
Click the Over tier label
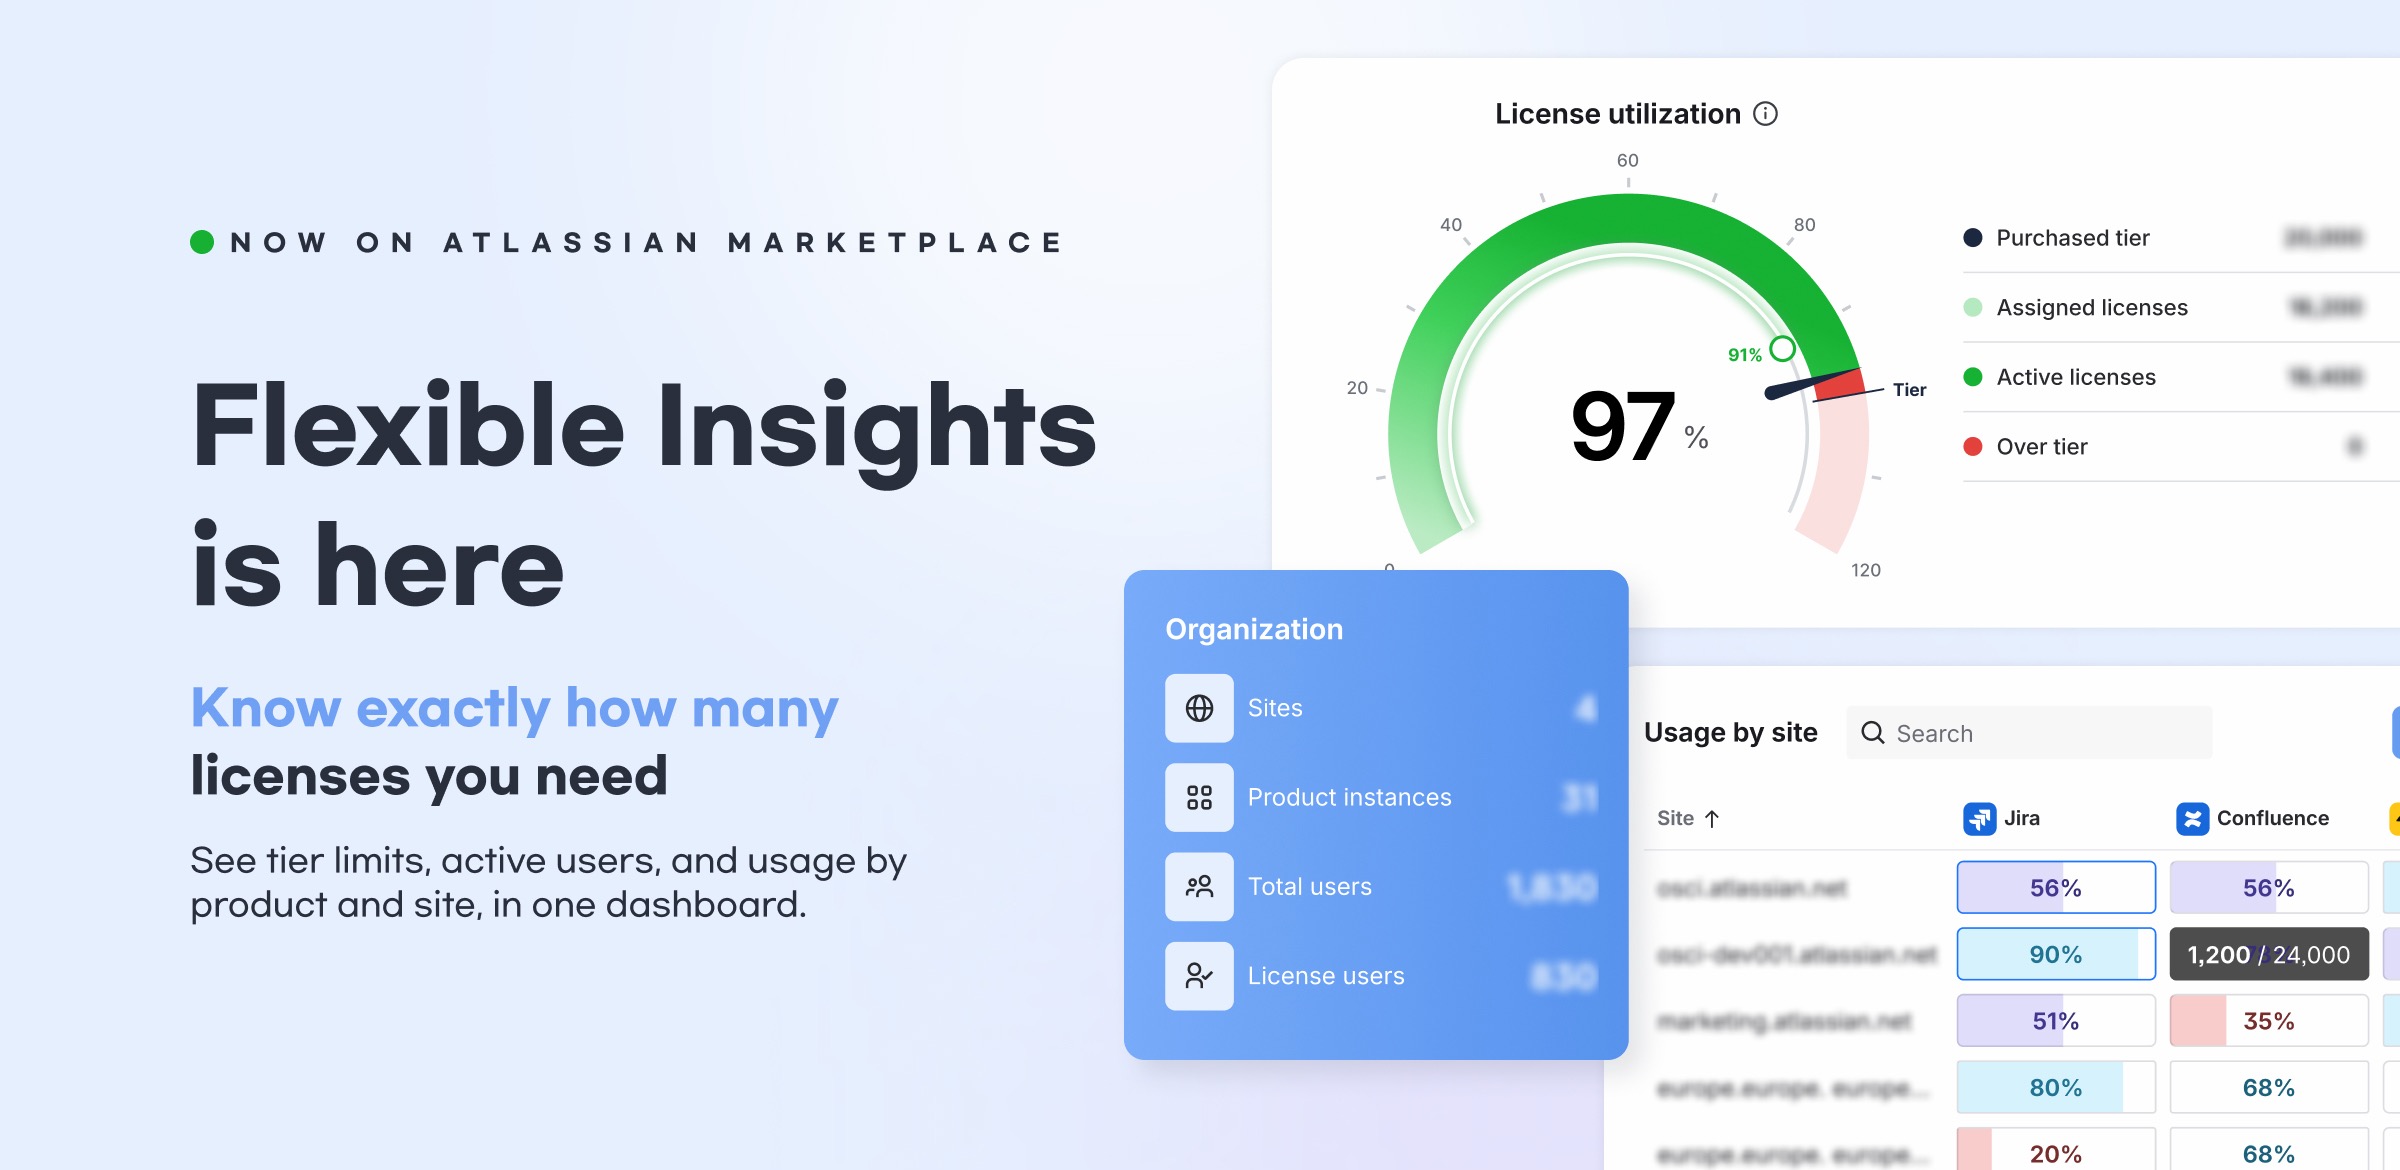coord(2042,447)
